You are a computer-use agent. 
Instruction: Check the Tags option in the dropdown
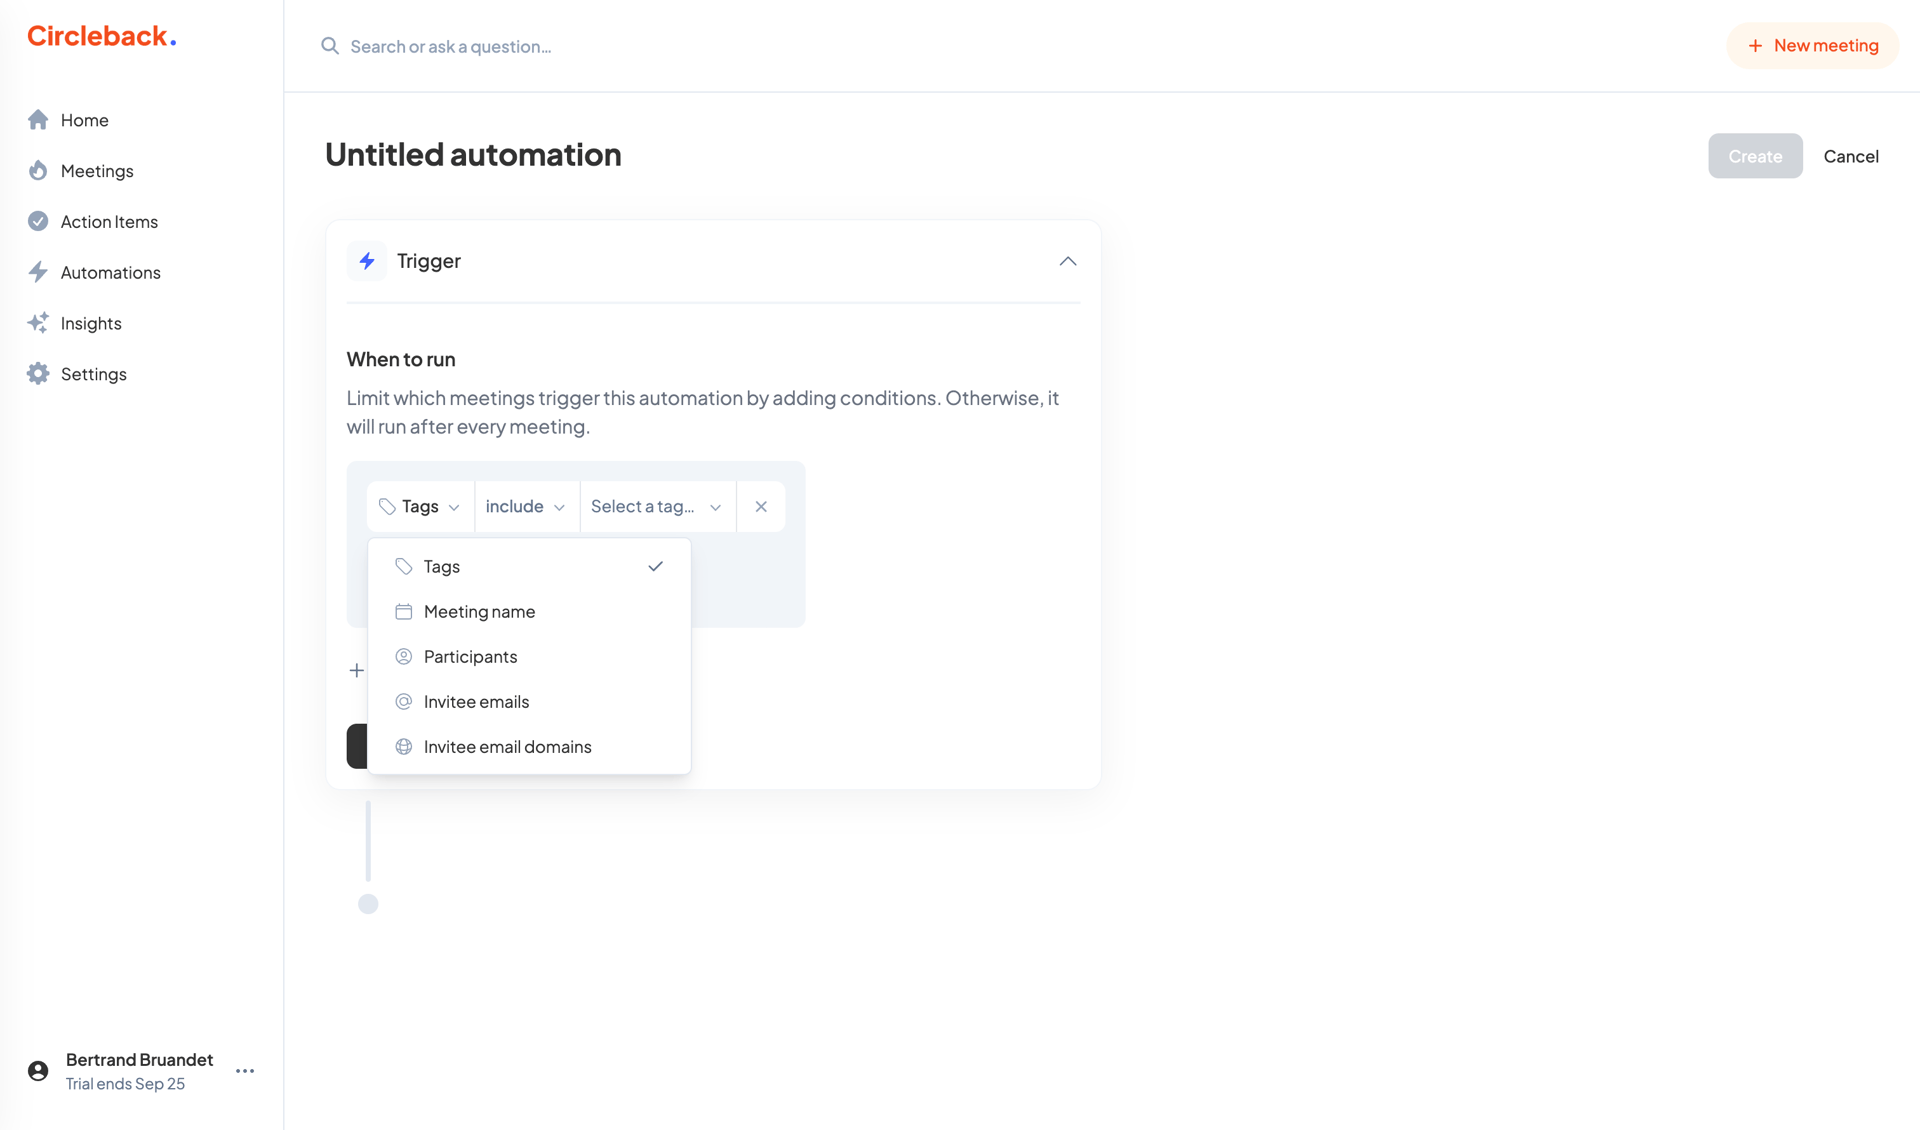point(441,566)
